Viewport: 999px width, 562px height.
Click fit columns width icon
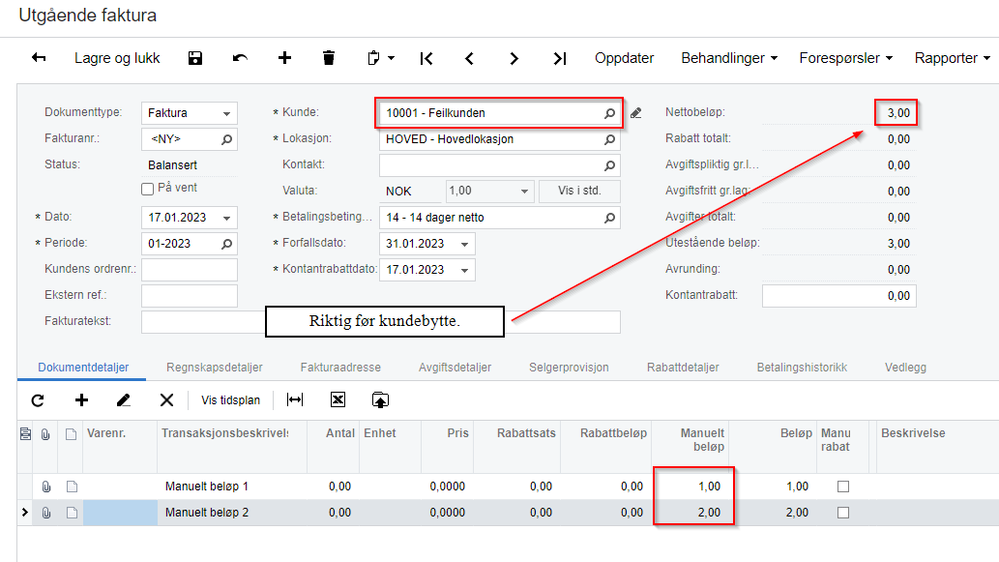pyautogui.click(x=295, y=400)
